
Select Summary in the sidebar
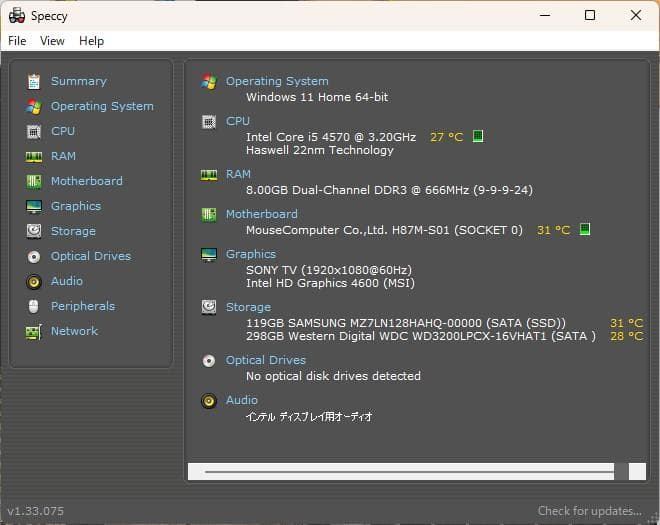(x=79, y=81)
